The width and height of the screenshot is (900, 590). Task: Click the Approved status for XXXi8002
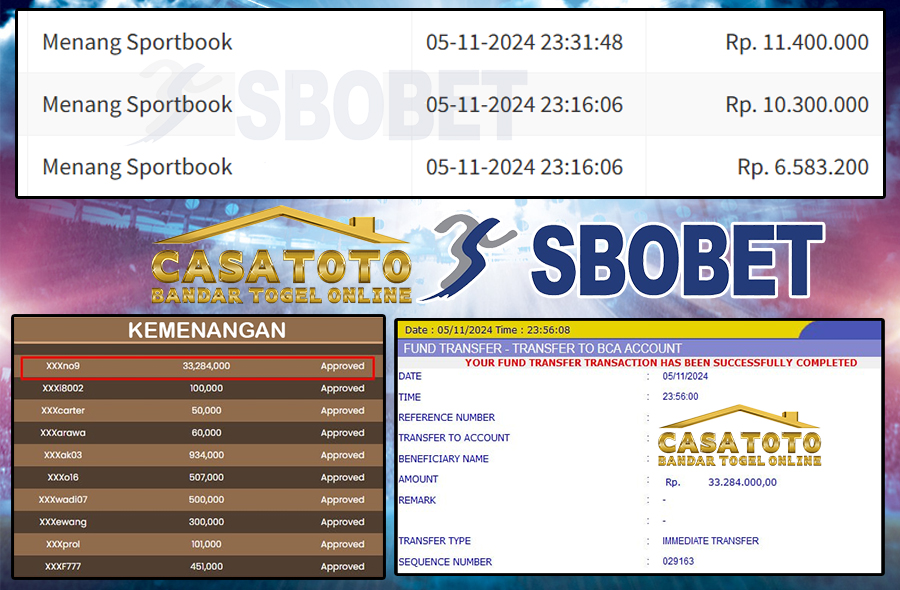[342, 388]
